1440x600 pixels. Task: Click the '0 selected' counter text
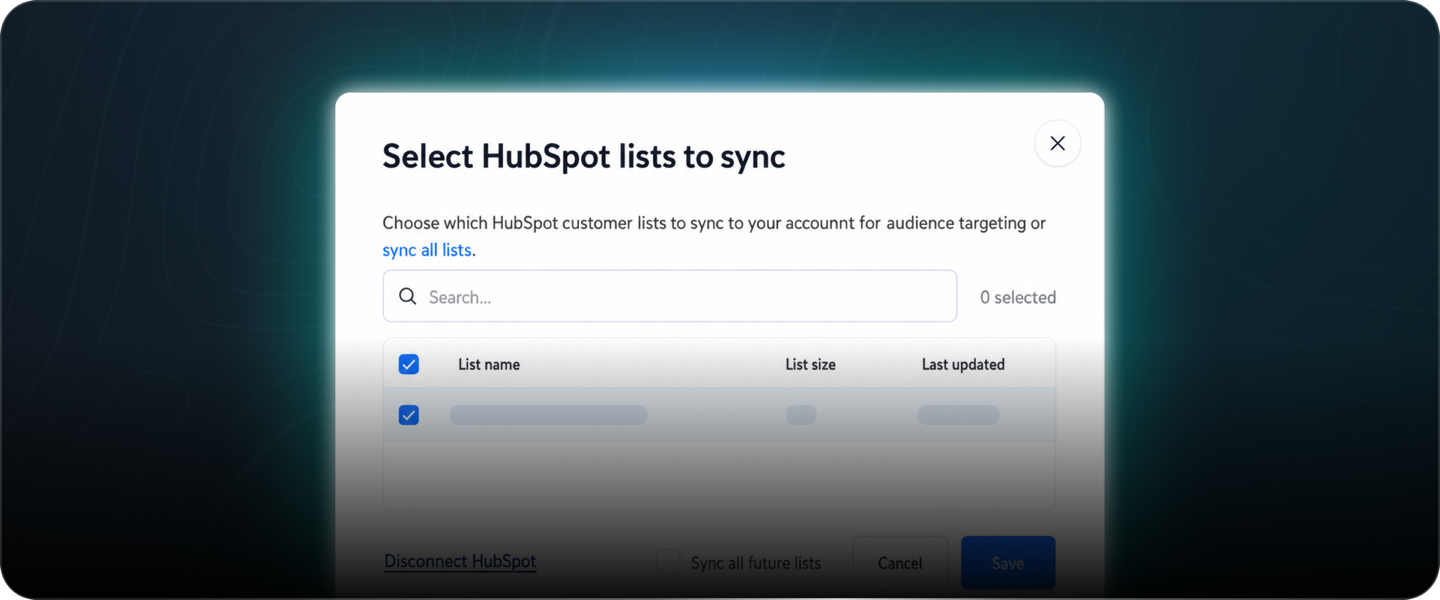[1018, 297]
